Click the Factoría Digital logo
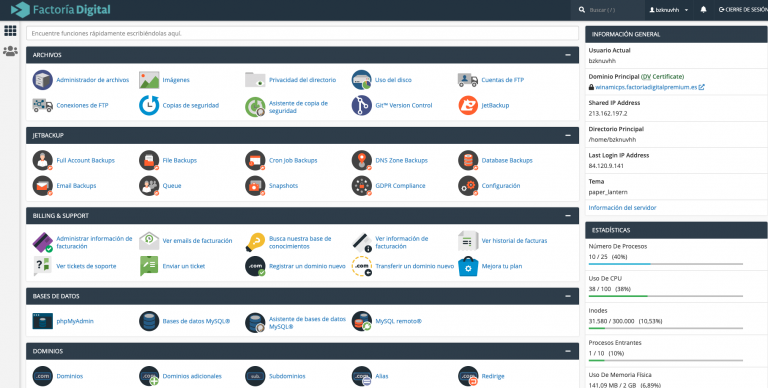Image resolution: width=768 pixels, height=388 pixels. point(60,9)
